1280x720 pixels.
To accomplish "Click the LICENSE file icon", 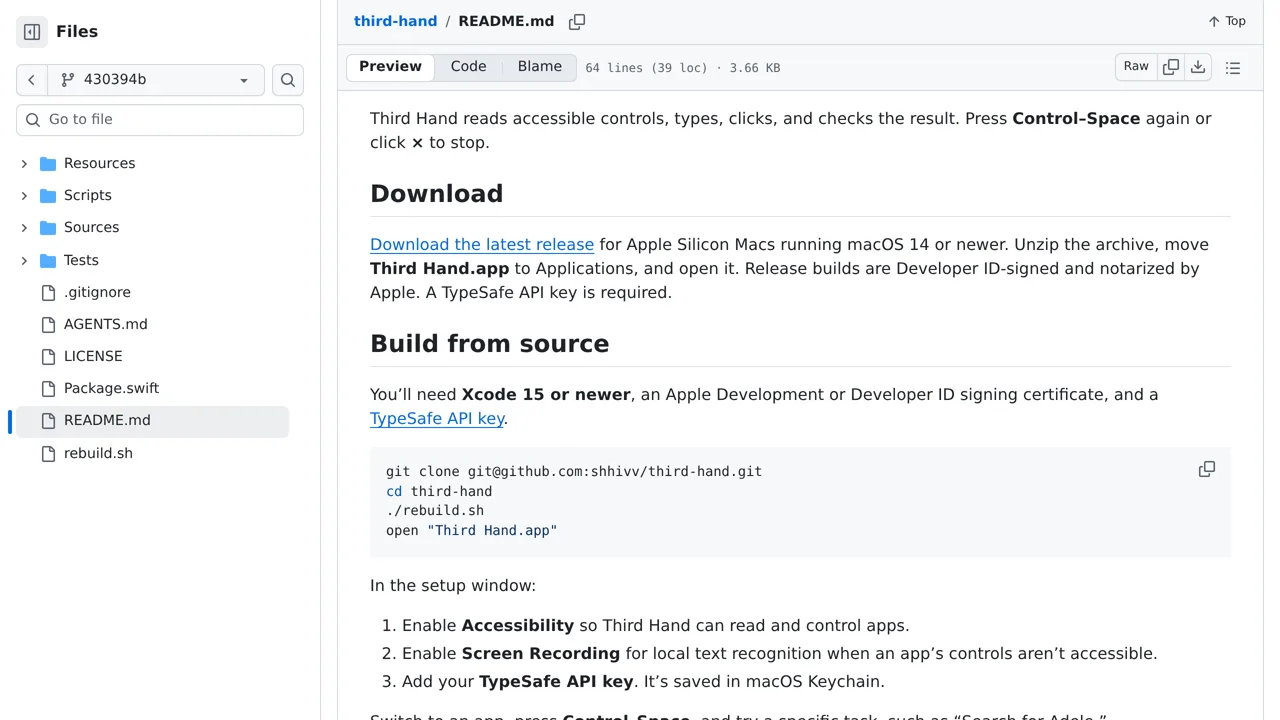I will tap(48, 357).
